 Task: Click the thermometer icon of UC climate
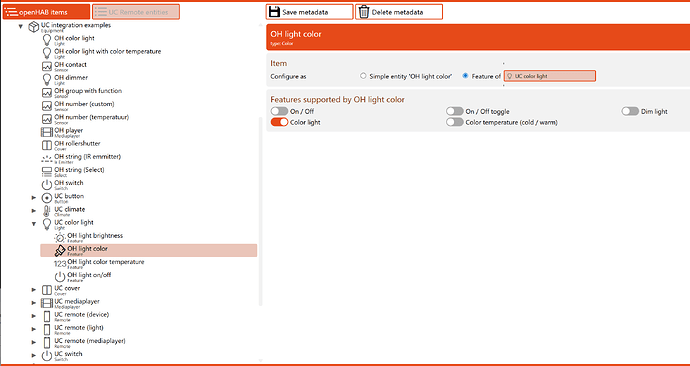[x=47, y=211]
